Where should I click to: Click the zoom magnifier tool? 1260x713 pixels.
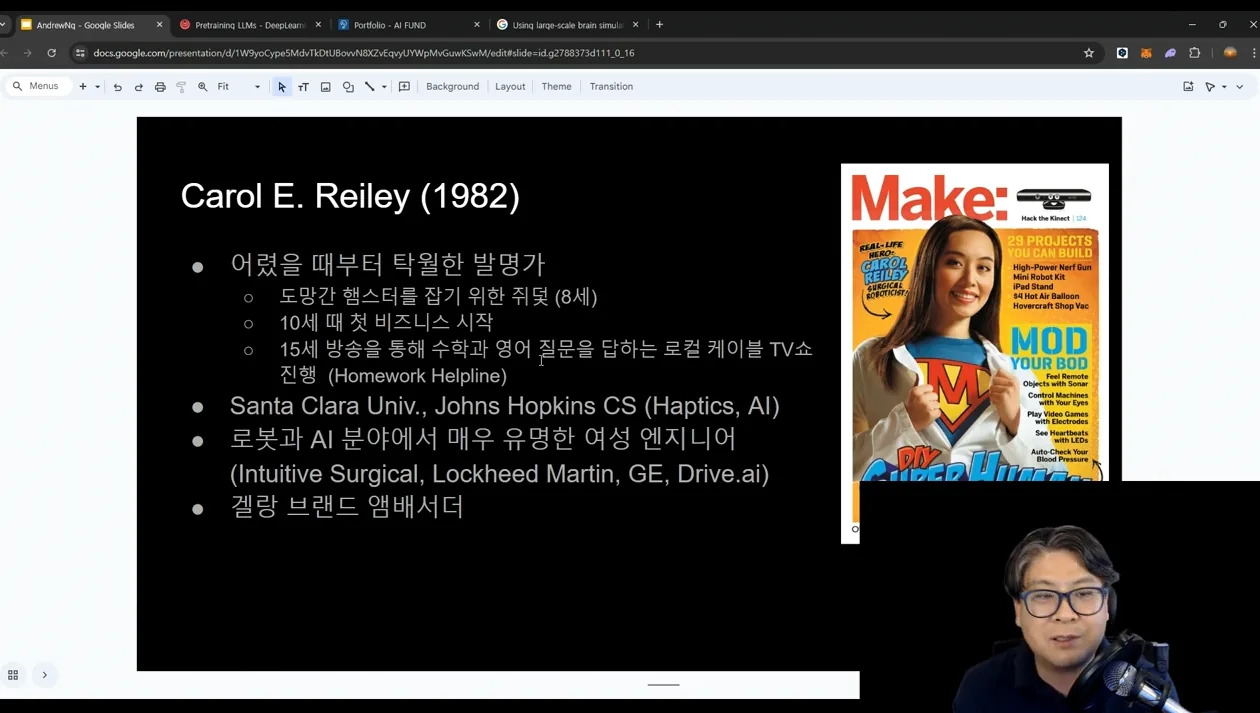point(203,87)
